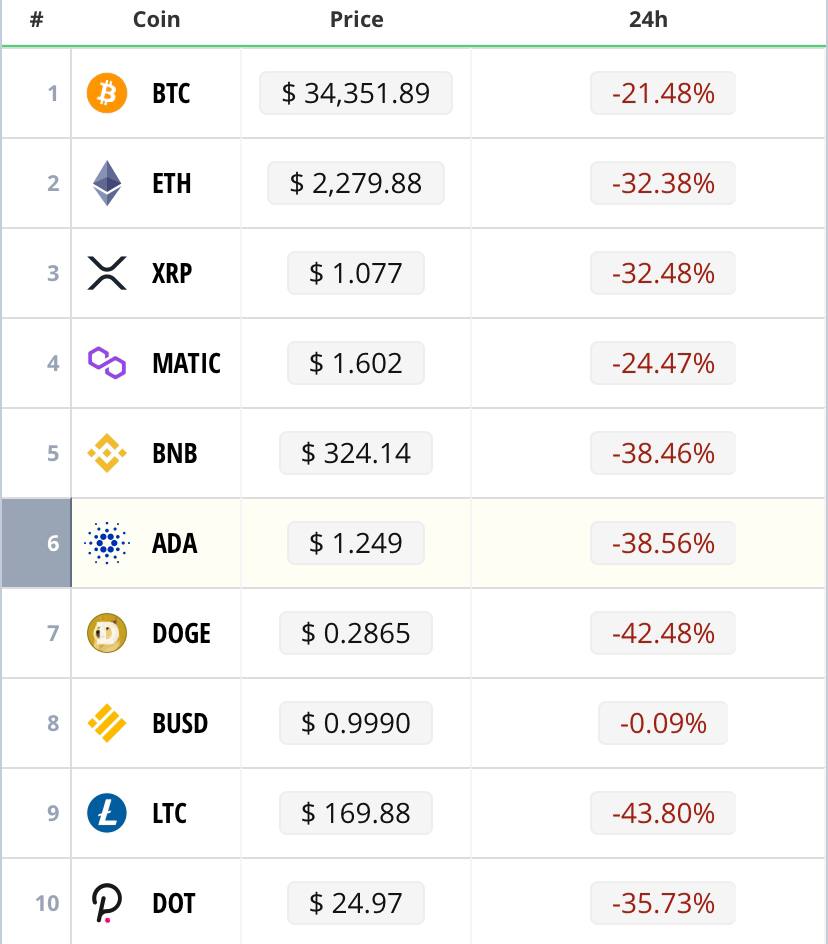Image resolution: width=828 pixels, height=944 pixels.
Task: Sort by the 24h column header
Action: coord(648,19)
